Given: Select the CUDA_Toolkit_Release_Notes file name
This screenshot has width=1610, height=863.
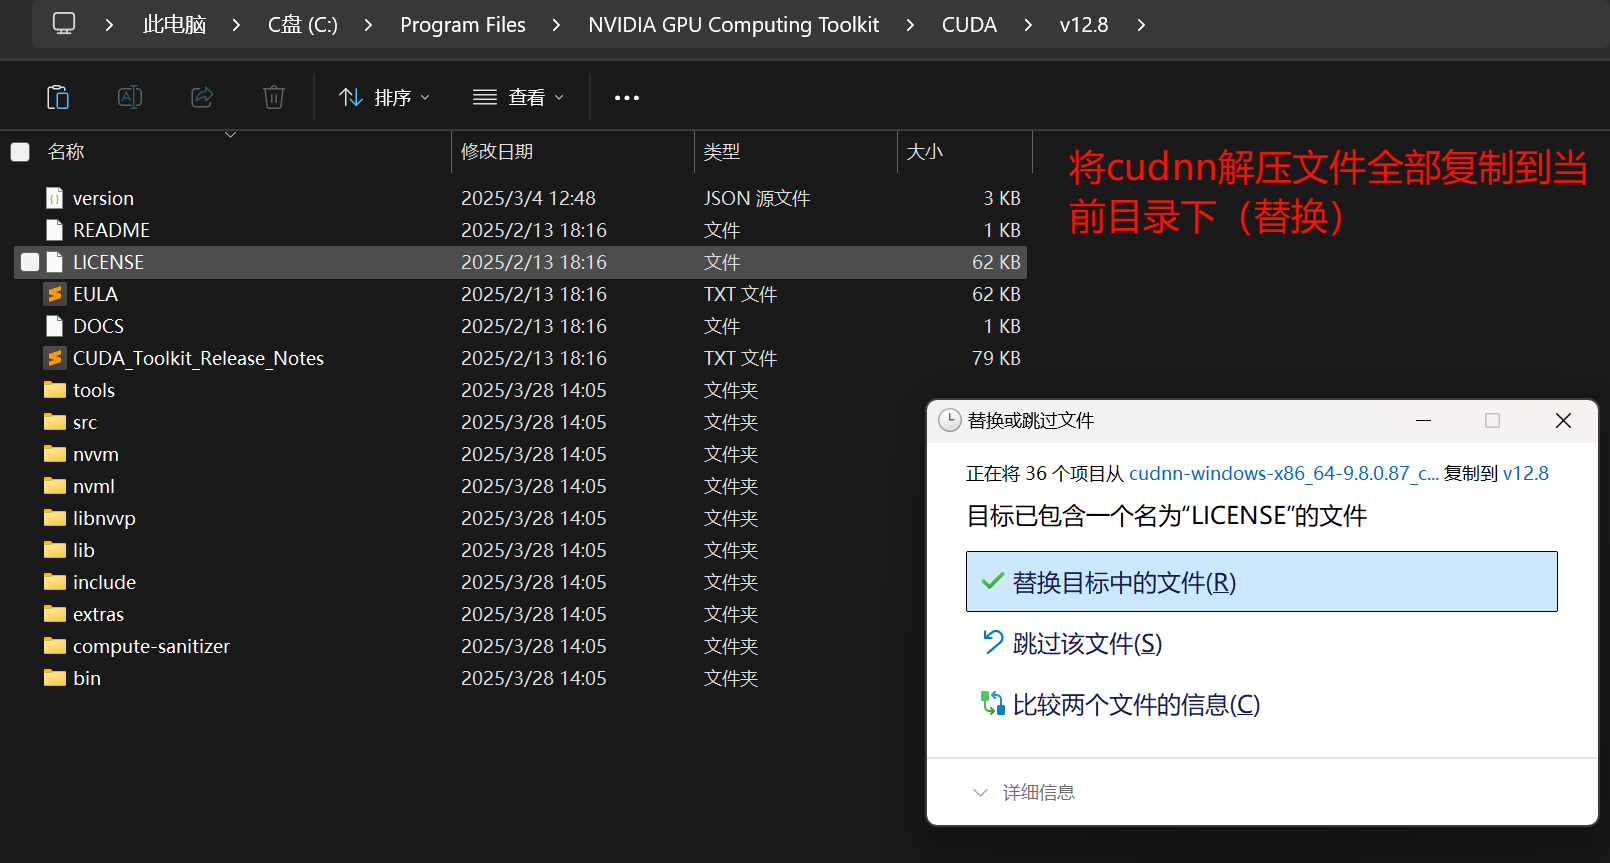Looking at the screenshot, I should click(198, 358).
